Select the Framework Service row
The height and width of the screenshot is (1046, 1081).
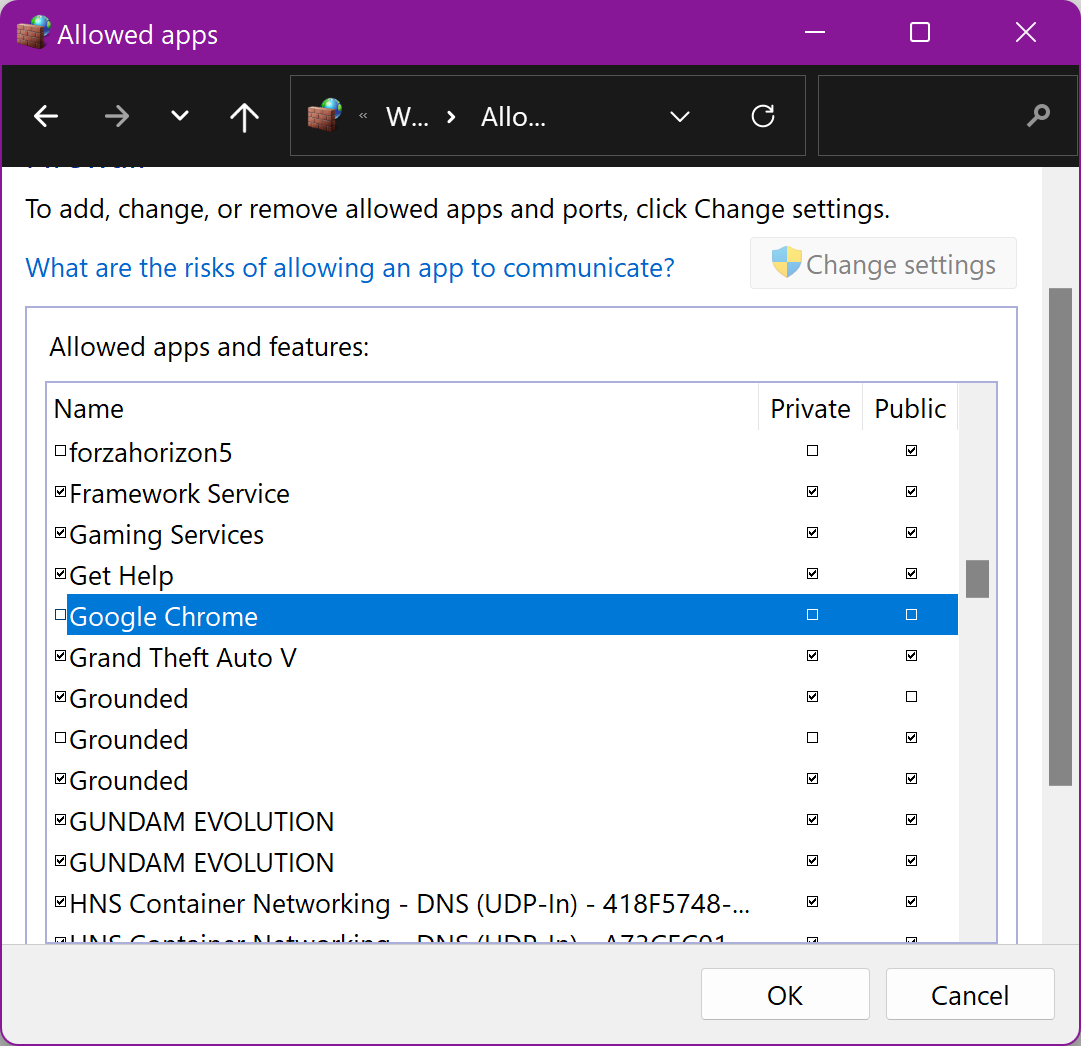coord(505,494)
